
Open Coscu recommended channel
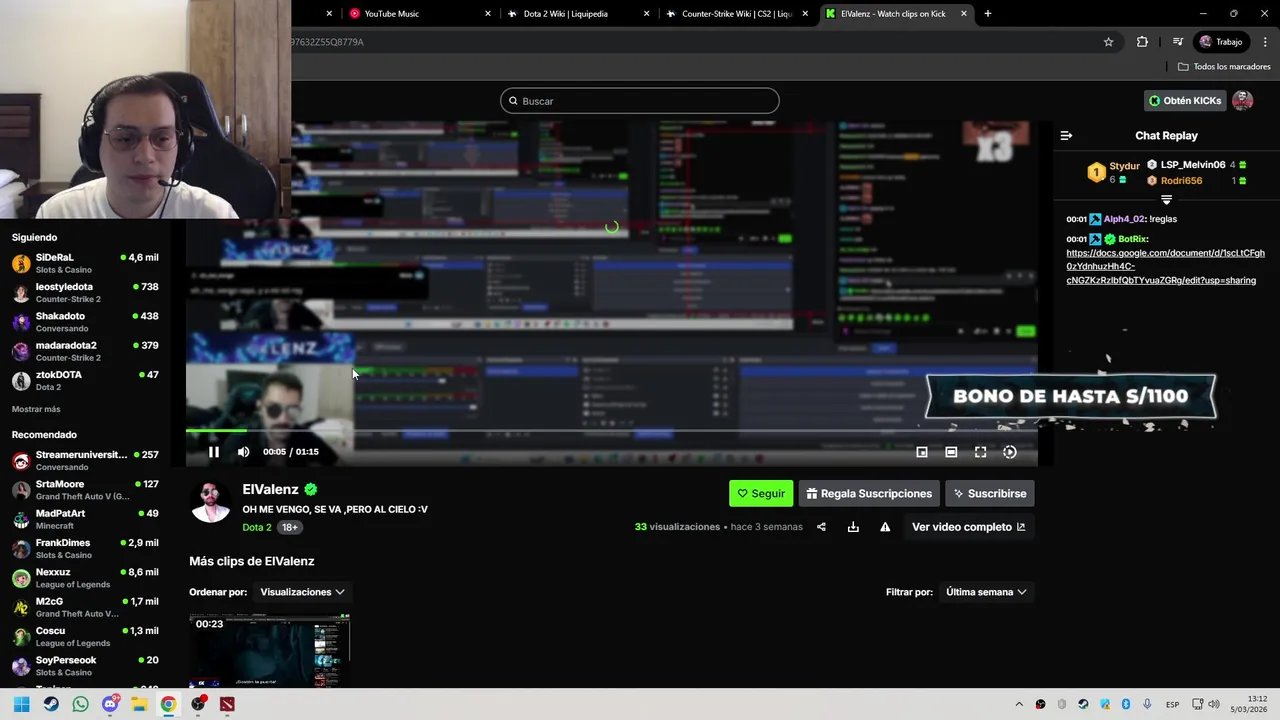coord(85,636)
